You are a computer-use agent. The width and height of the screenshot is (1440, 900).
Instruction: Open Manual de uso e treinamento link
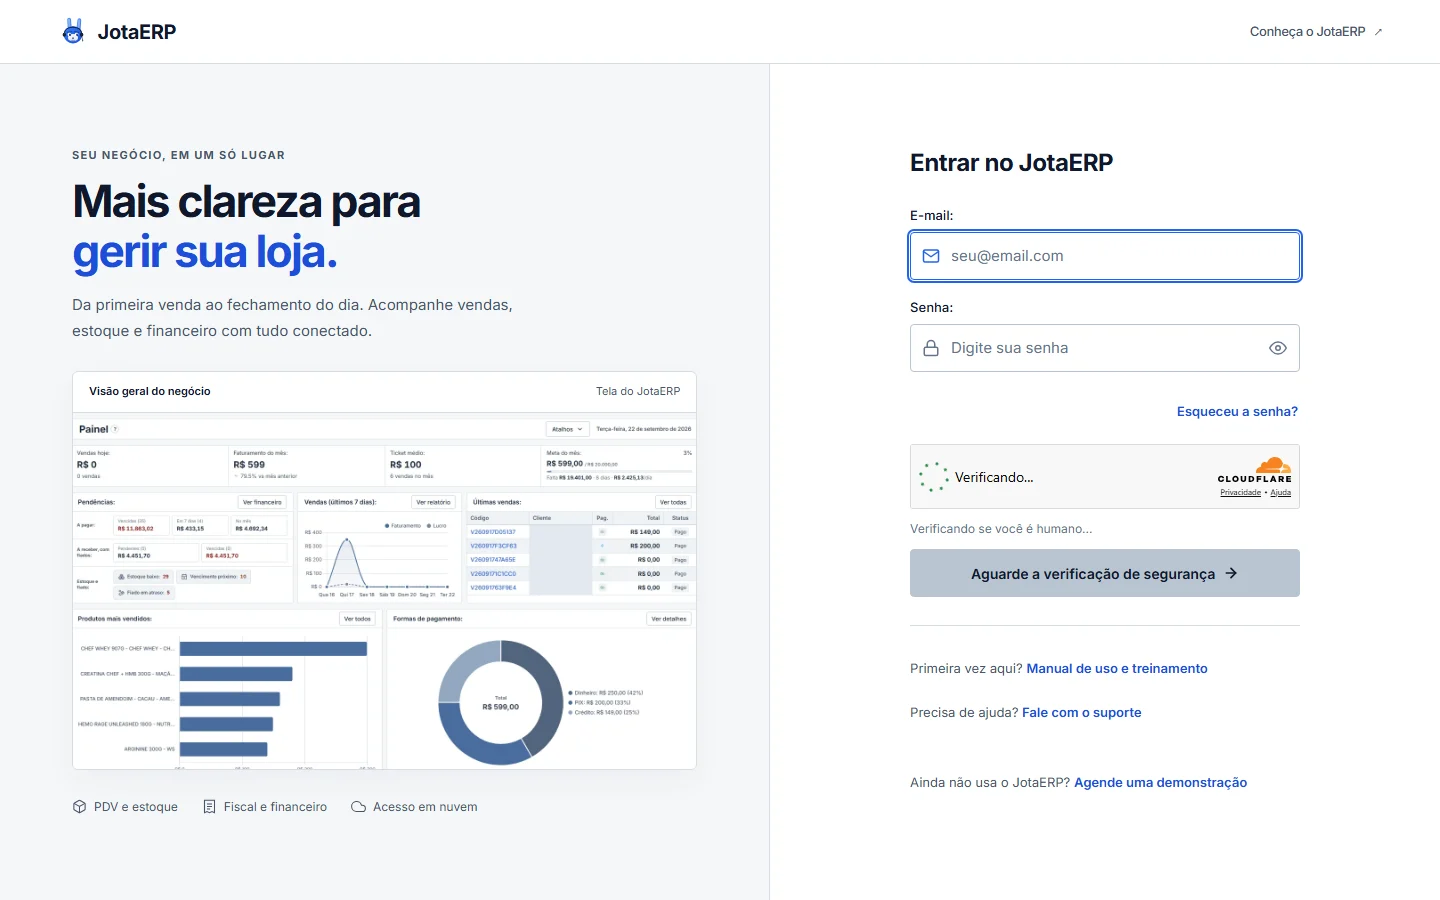[x=1117, y=669]
